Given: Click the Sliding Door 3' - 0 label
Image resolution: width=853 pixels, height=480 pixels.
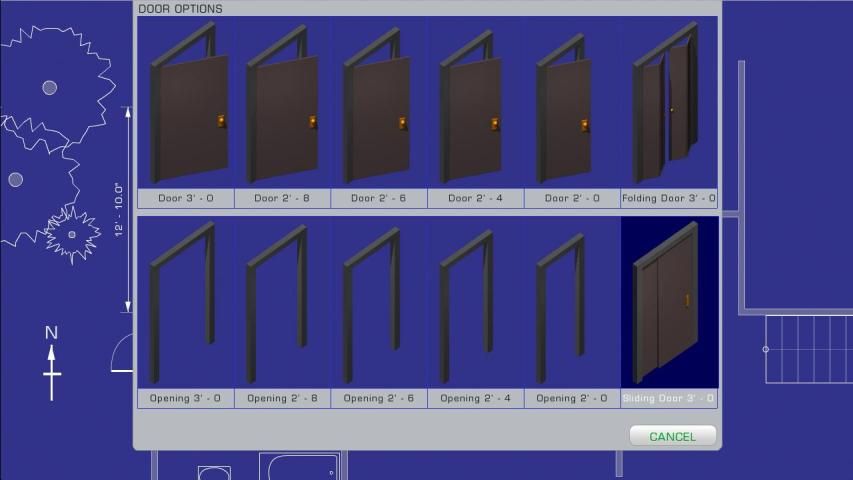Looking at the screenshot, I should point(669,398).
